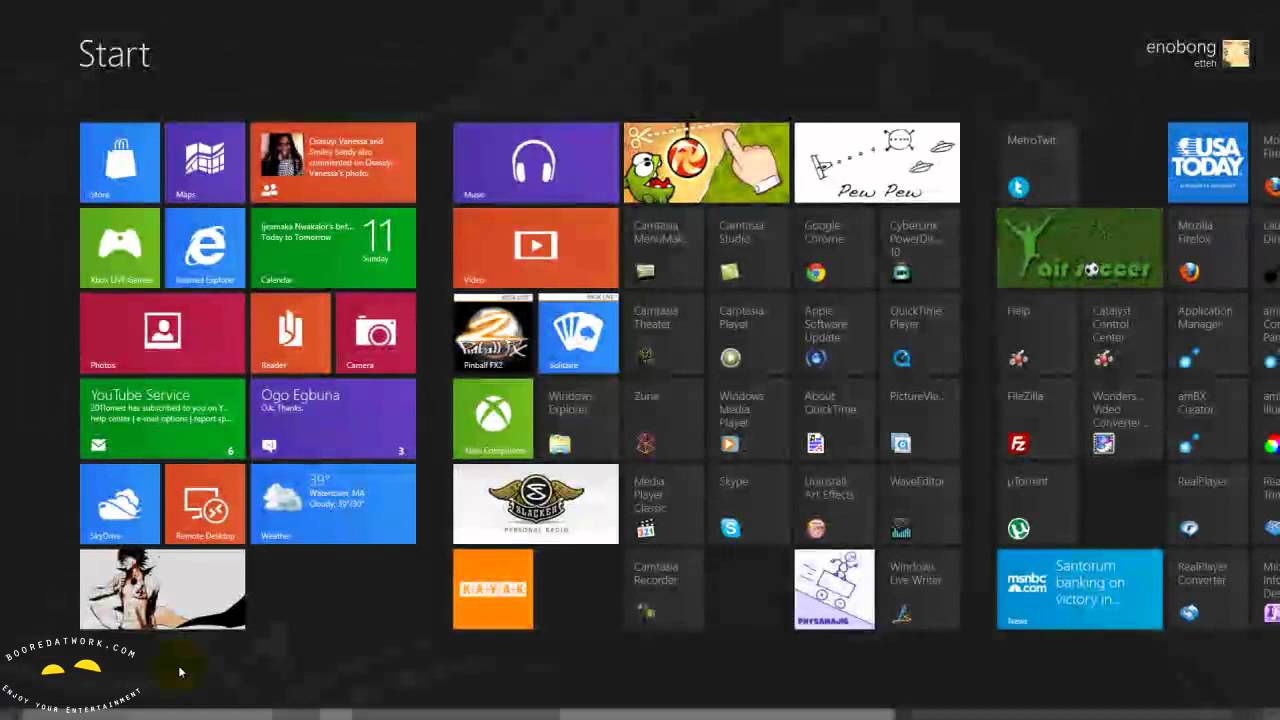Open the Reader tile
The height and width of the screenshot is (720, 1280).
tap(290, 333)
